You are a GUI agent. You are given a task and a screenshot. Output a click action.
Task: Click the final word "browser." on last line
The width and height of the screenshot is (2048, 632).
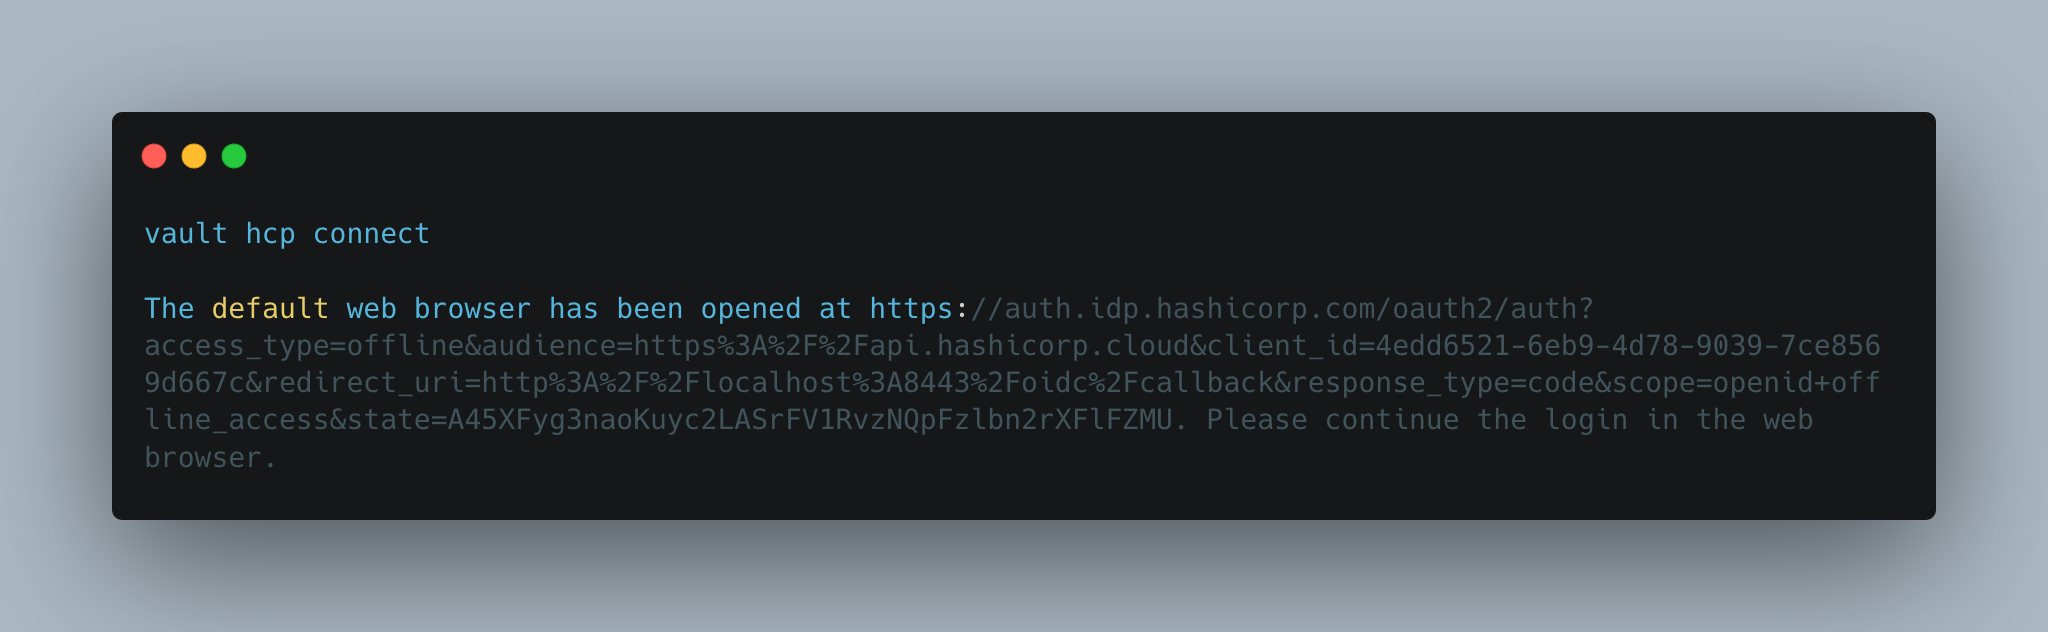pos(211,457)
